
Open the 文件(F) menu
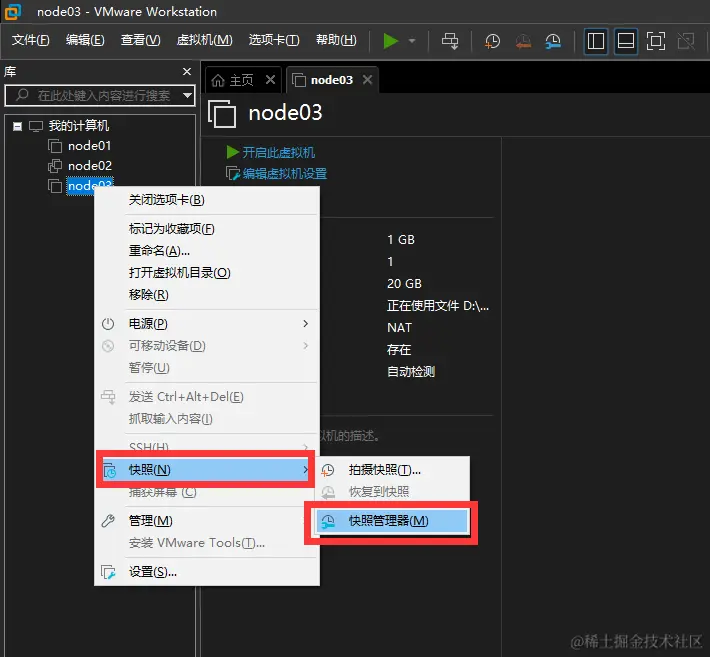(x=30, y=40)
